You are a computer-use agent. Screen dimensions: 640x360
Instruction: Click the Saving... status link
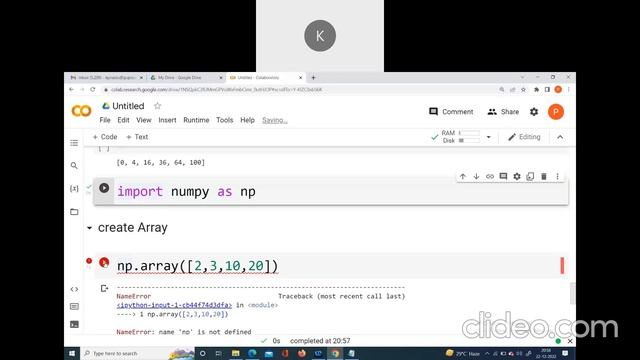[x=275, y=120]
